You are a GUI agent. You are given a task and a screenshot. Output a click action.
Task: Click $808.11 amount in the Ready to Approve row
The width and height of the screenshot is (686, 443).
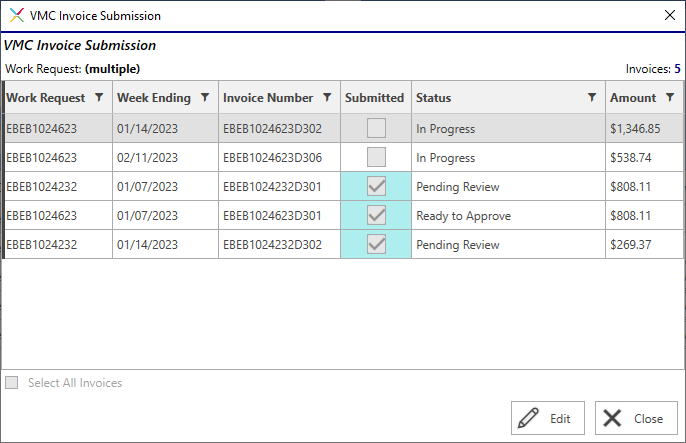pos(644,215)
